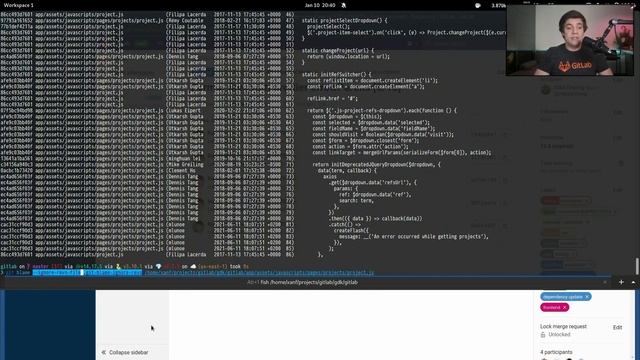Click the 'An error occurred while getting projects' message line
640x360 pixels.
coord(413,237)
